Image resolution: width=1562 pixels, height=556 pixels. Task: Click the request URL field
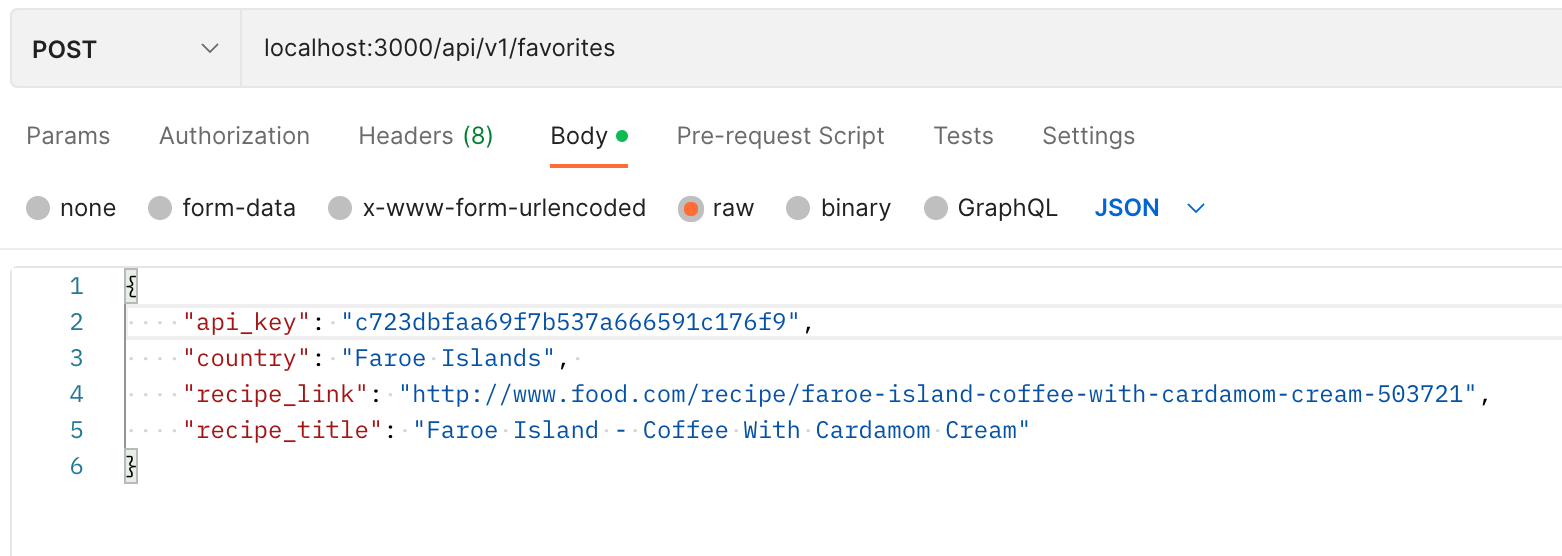coord(900,49)
